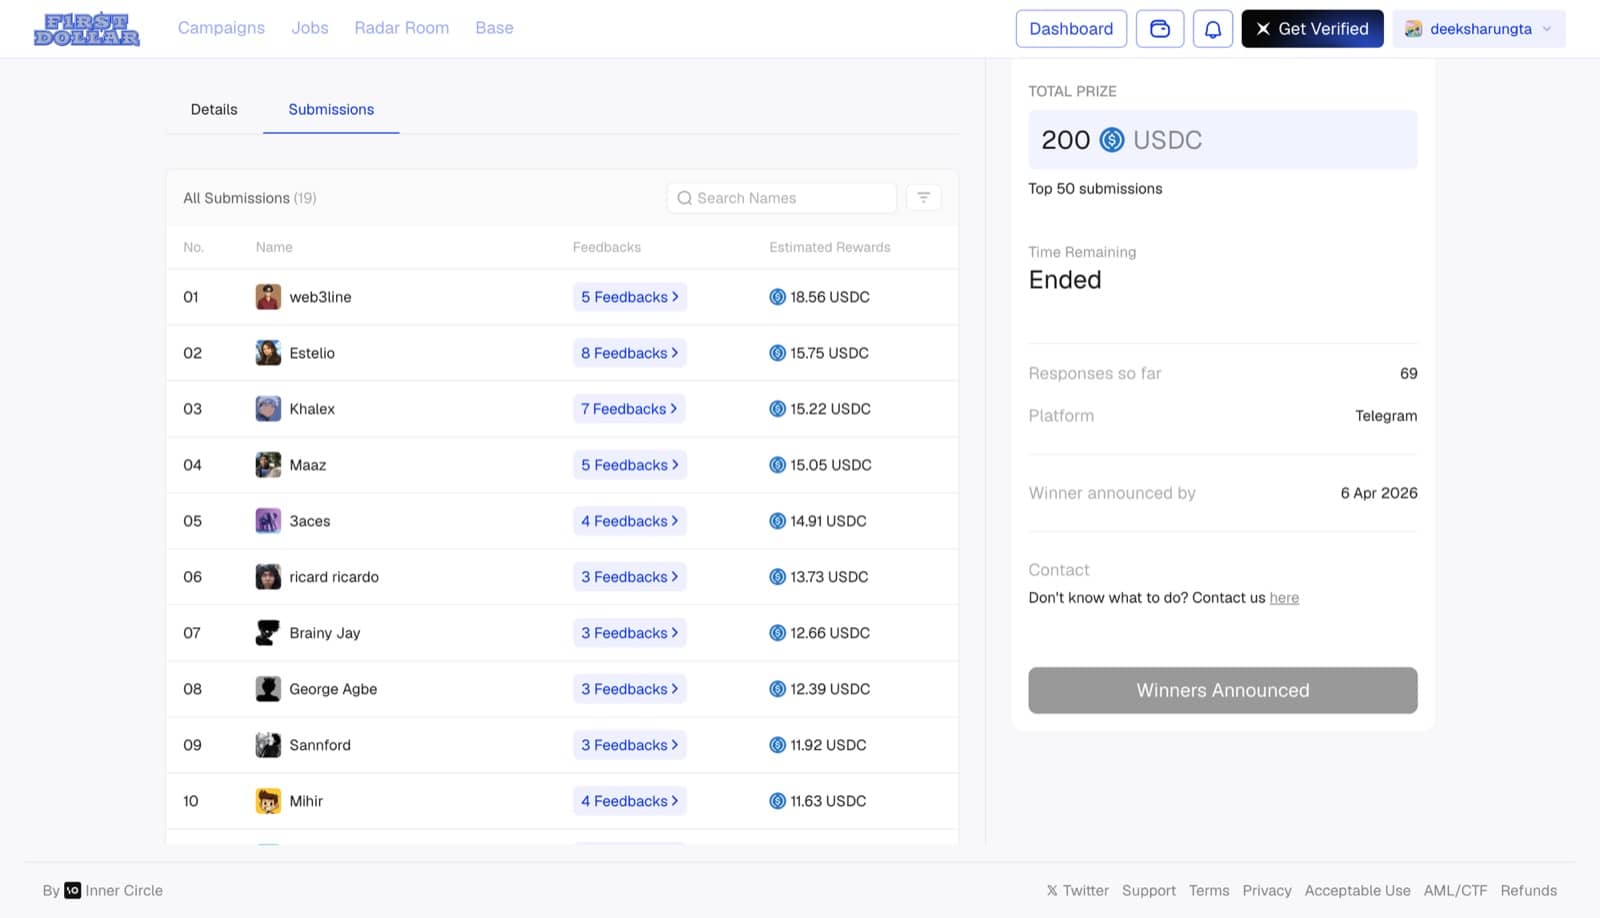Click the Dashboard button
The height and width of the screenshot is (918, 1600).
[1071, 29]
